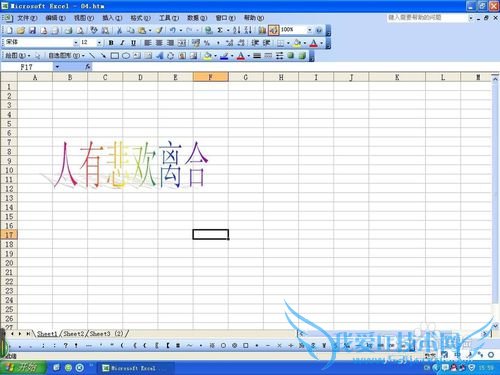The height and width of the screenshot is (375, 500).
Task: Click the 3-D Style icon
Action: (x=302, y=56)
